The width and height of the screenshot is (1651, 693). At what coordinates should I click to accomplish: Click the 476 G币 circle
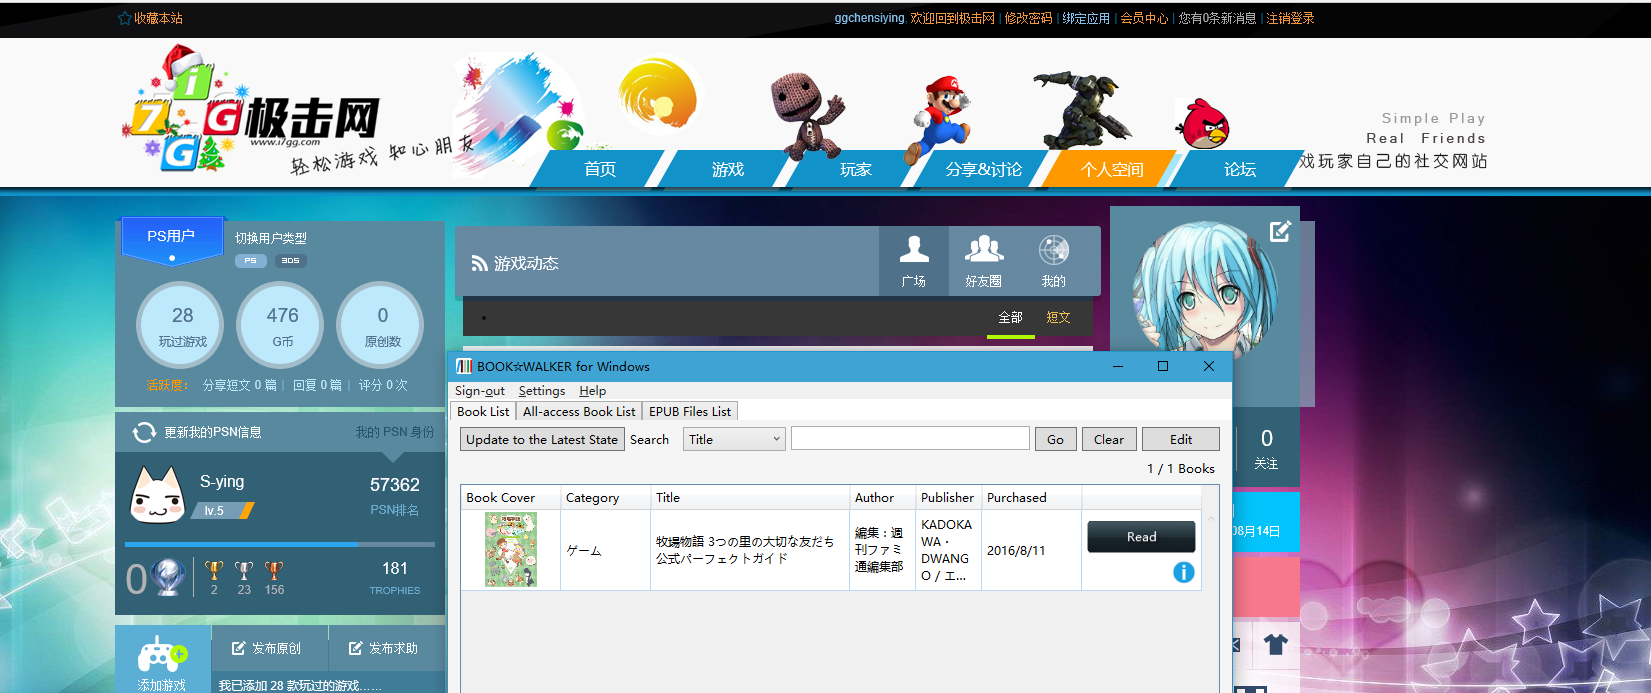[282, 325]
